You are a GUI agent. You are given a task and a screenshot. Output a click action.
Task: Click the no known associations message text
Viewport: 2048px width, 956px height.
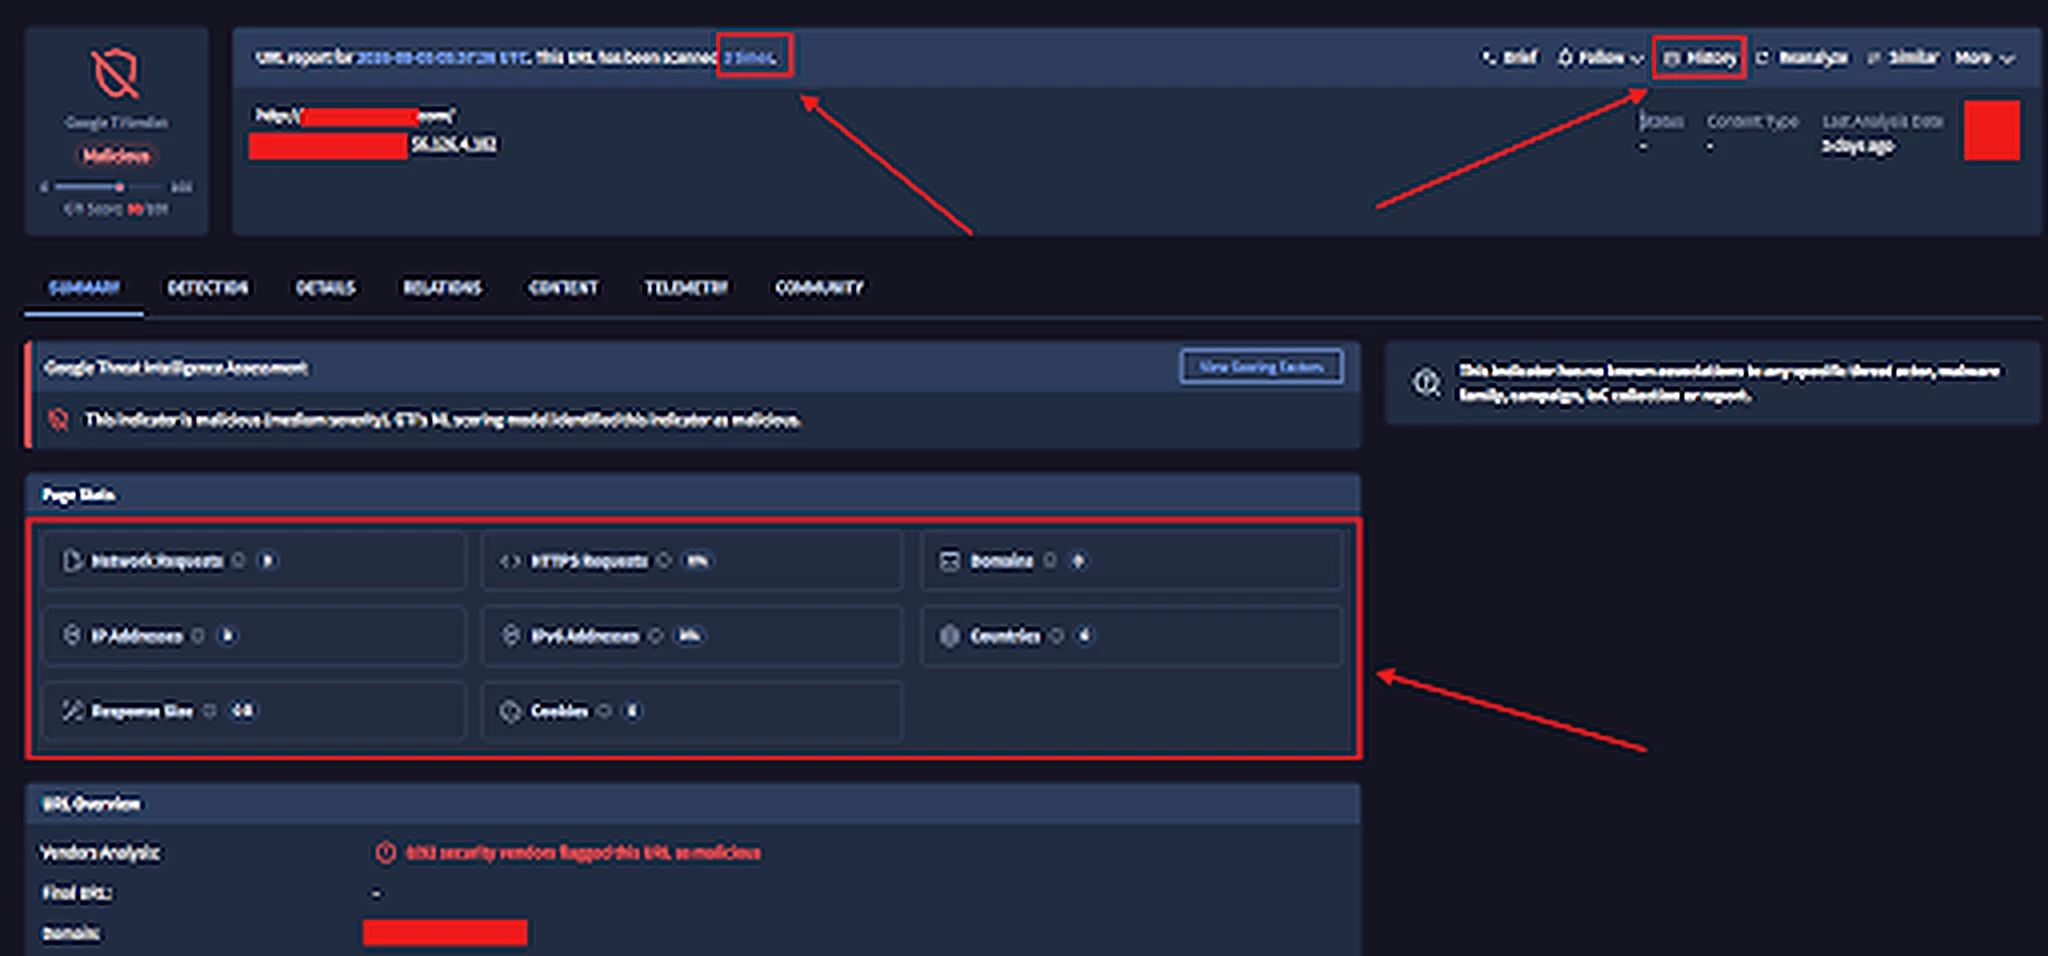1729,383
